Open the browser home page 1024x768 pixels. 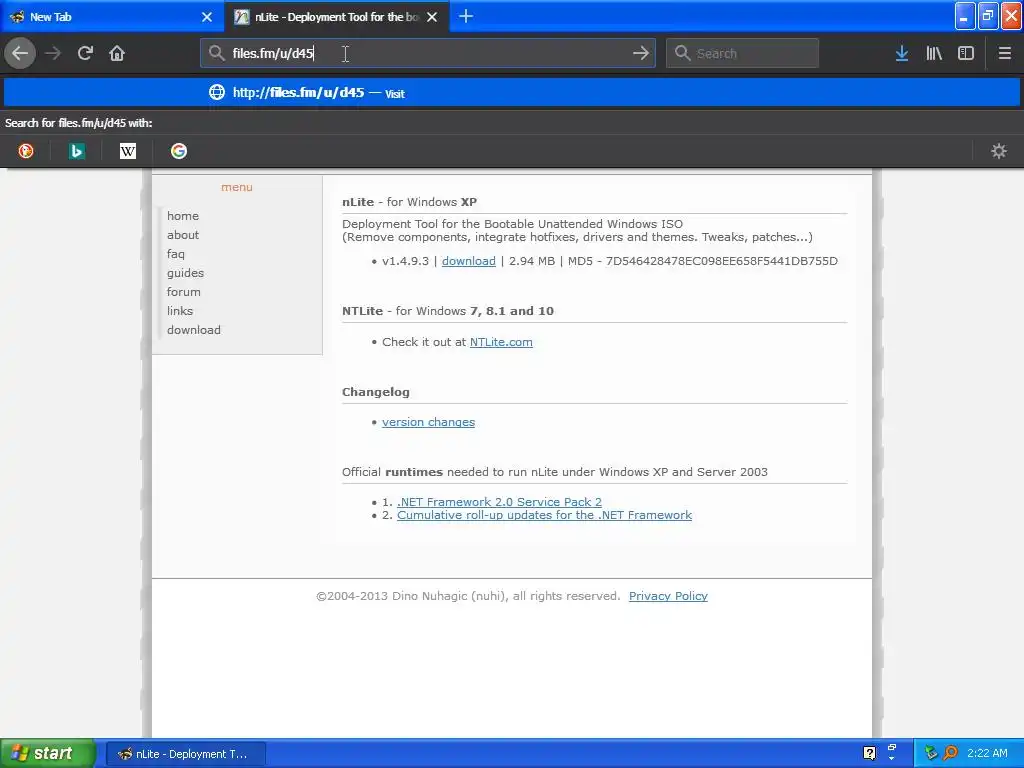(117, 53)
